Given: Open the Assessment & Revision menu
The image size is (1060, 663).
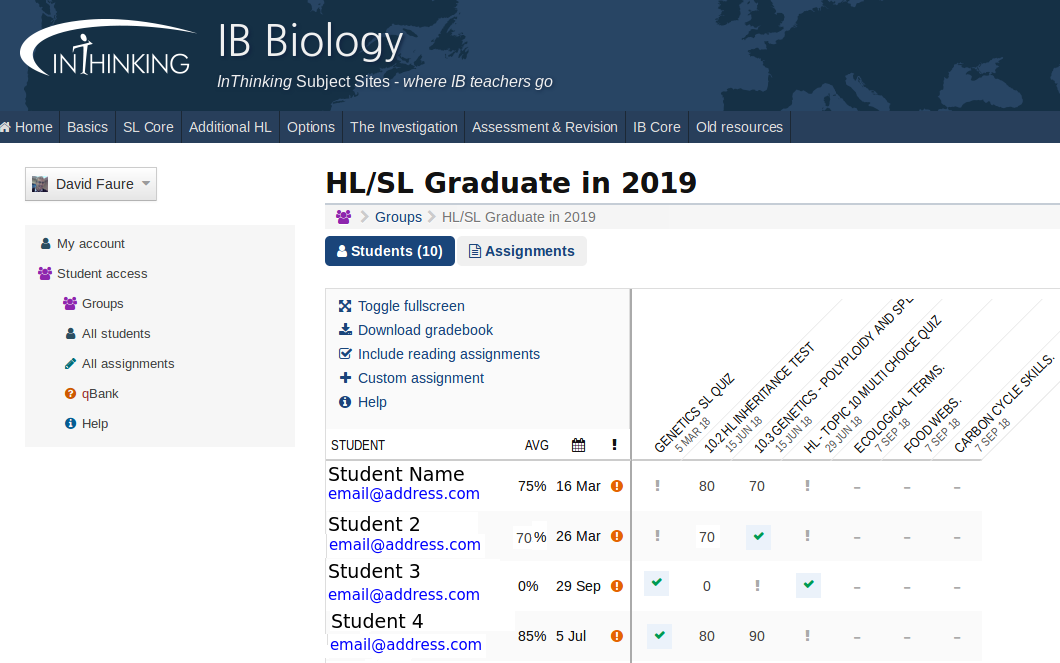Looking at the screenshot, I should [x=544, y=127].
